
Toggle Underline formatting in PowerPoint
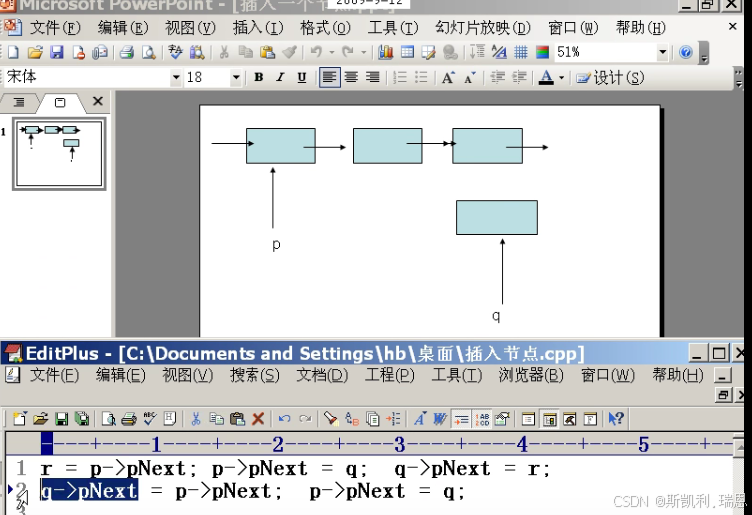point(302,77)
